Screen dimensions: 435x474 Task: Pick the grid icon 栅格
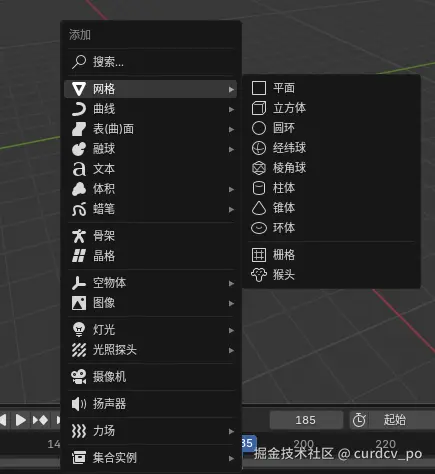259,255
